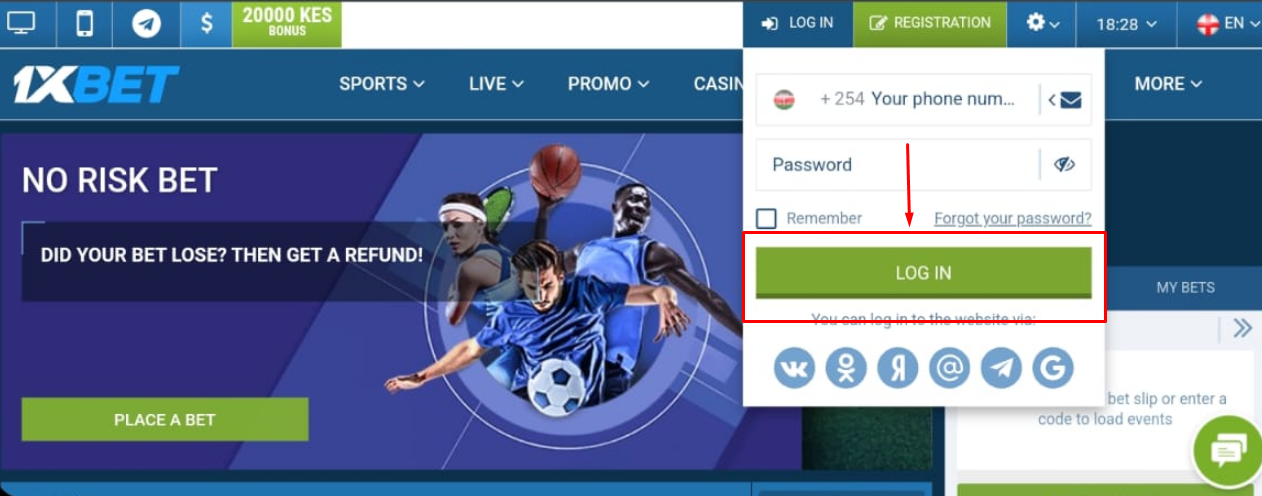1262x496 pixels.
Task: Open the PROMO menu
Action: click(609, 84)
